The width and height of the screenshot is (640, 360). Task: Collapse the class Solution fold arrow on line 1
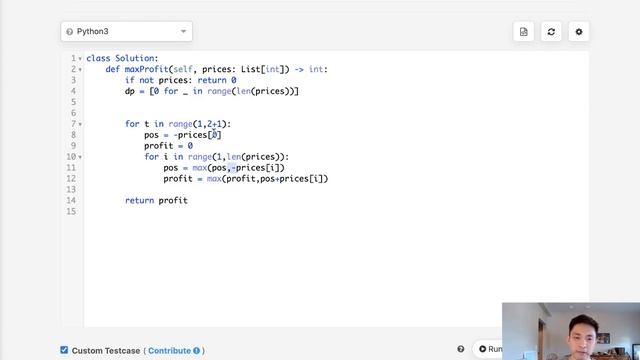pyautogui.click(x=80, y=59)
